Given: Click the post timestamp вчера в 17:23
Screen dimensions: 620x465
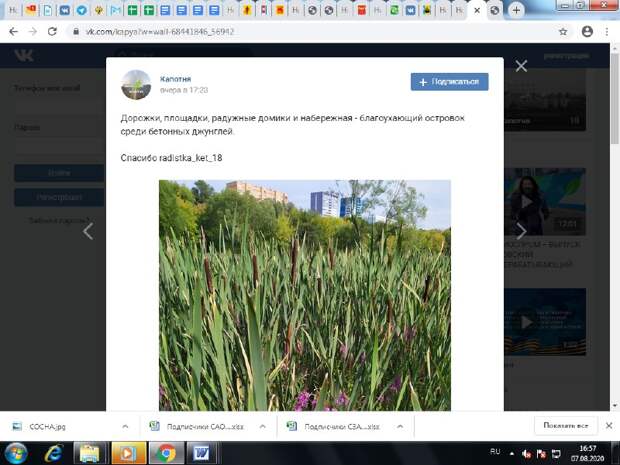Looking at the screenshot, I should (184, 90).
